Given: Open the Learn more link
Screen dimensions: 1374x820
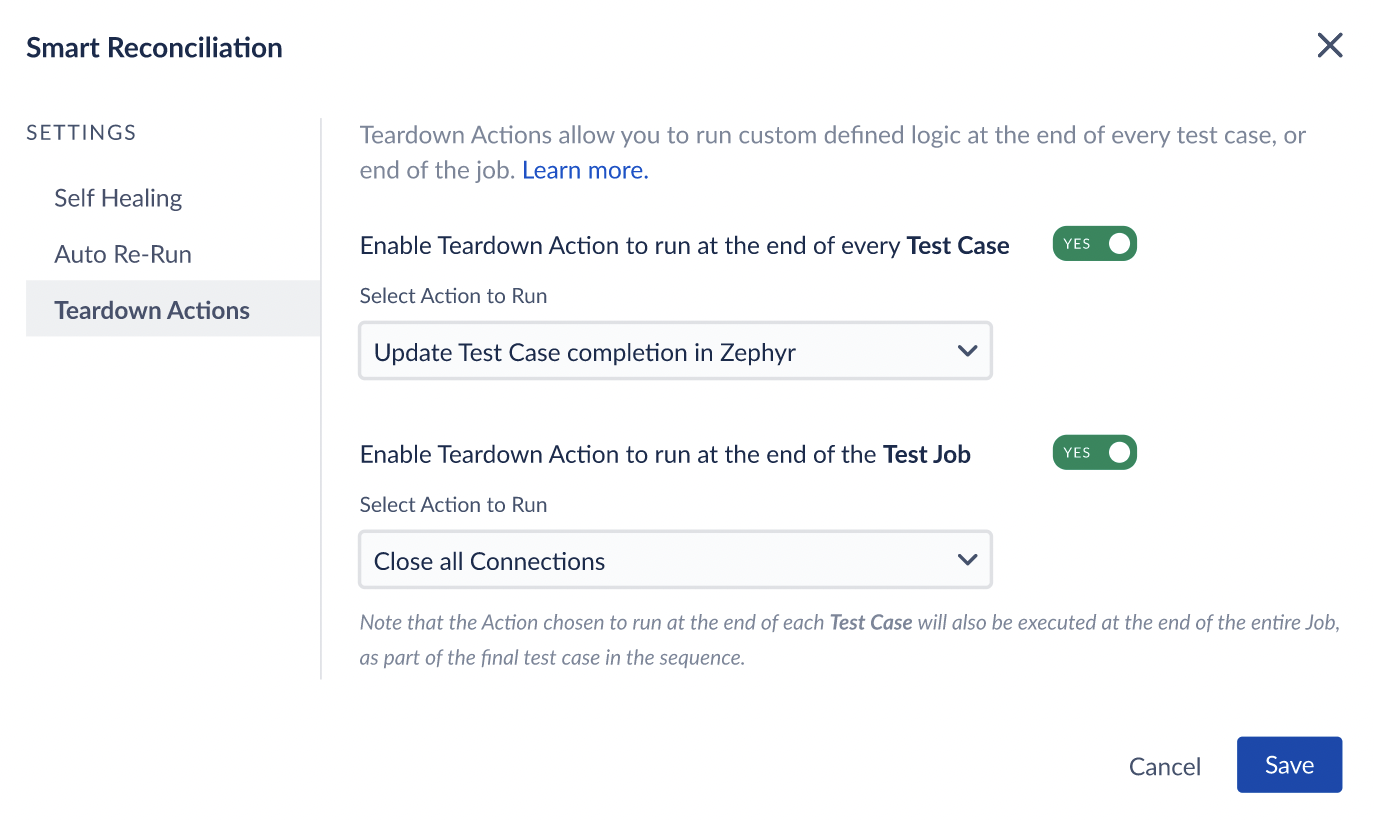Looking at the screenshot, I should pos(585,170).
